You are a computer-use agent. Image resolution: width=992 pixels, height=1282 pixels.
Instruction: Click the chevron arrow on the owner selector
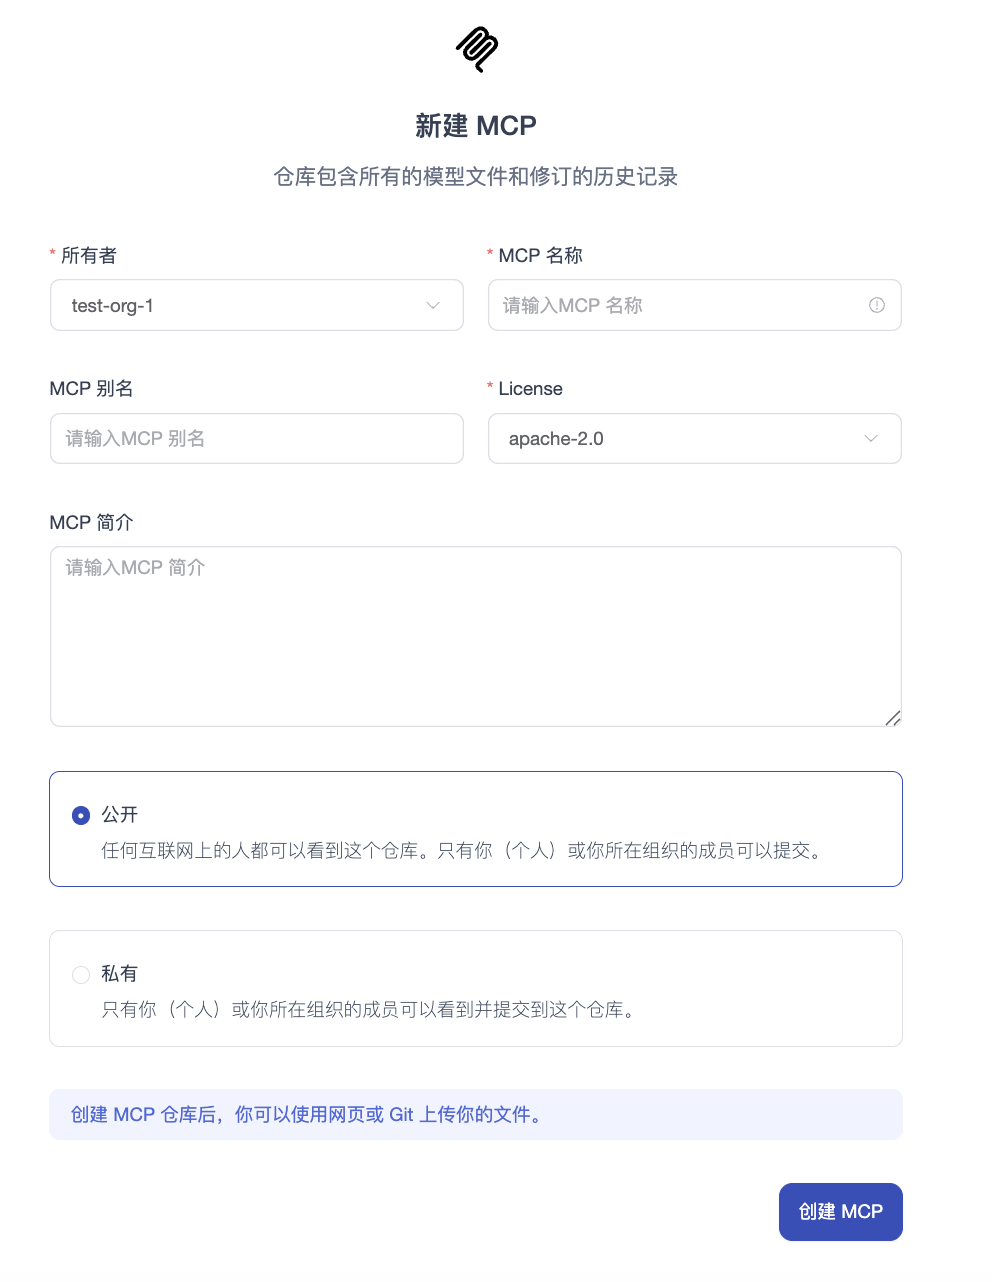coord(434,305)
